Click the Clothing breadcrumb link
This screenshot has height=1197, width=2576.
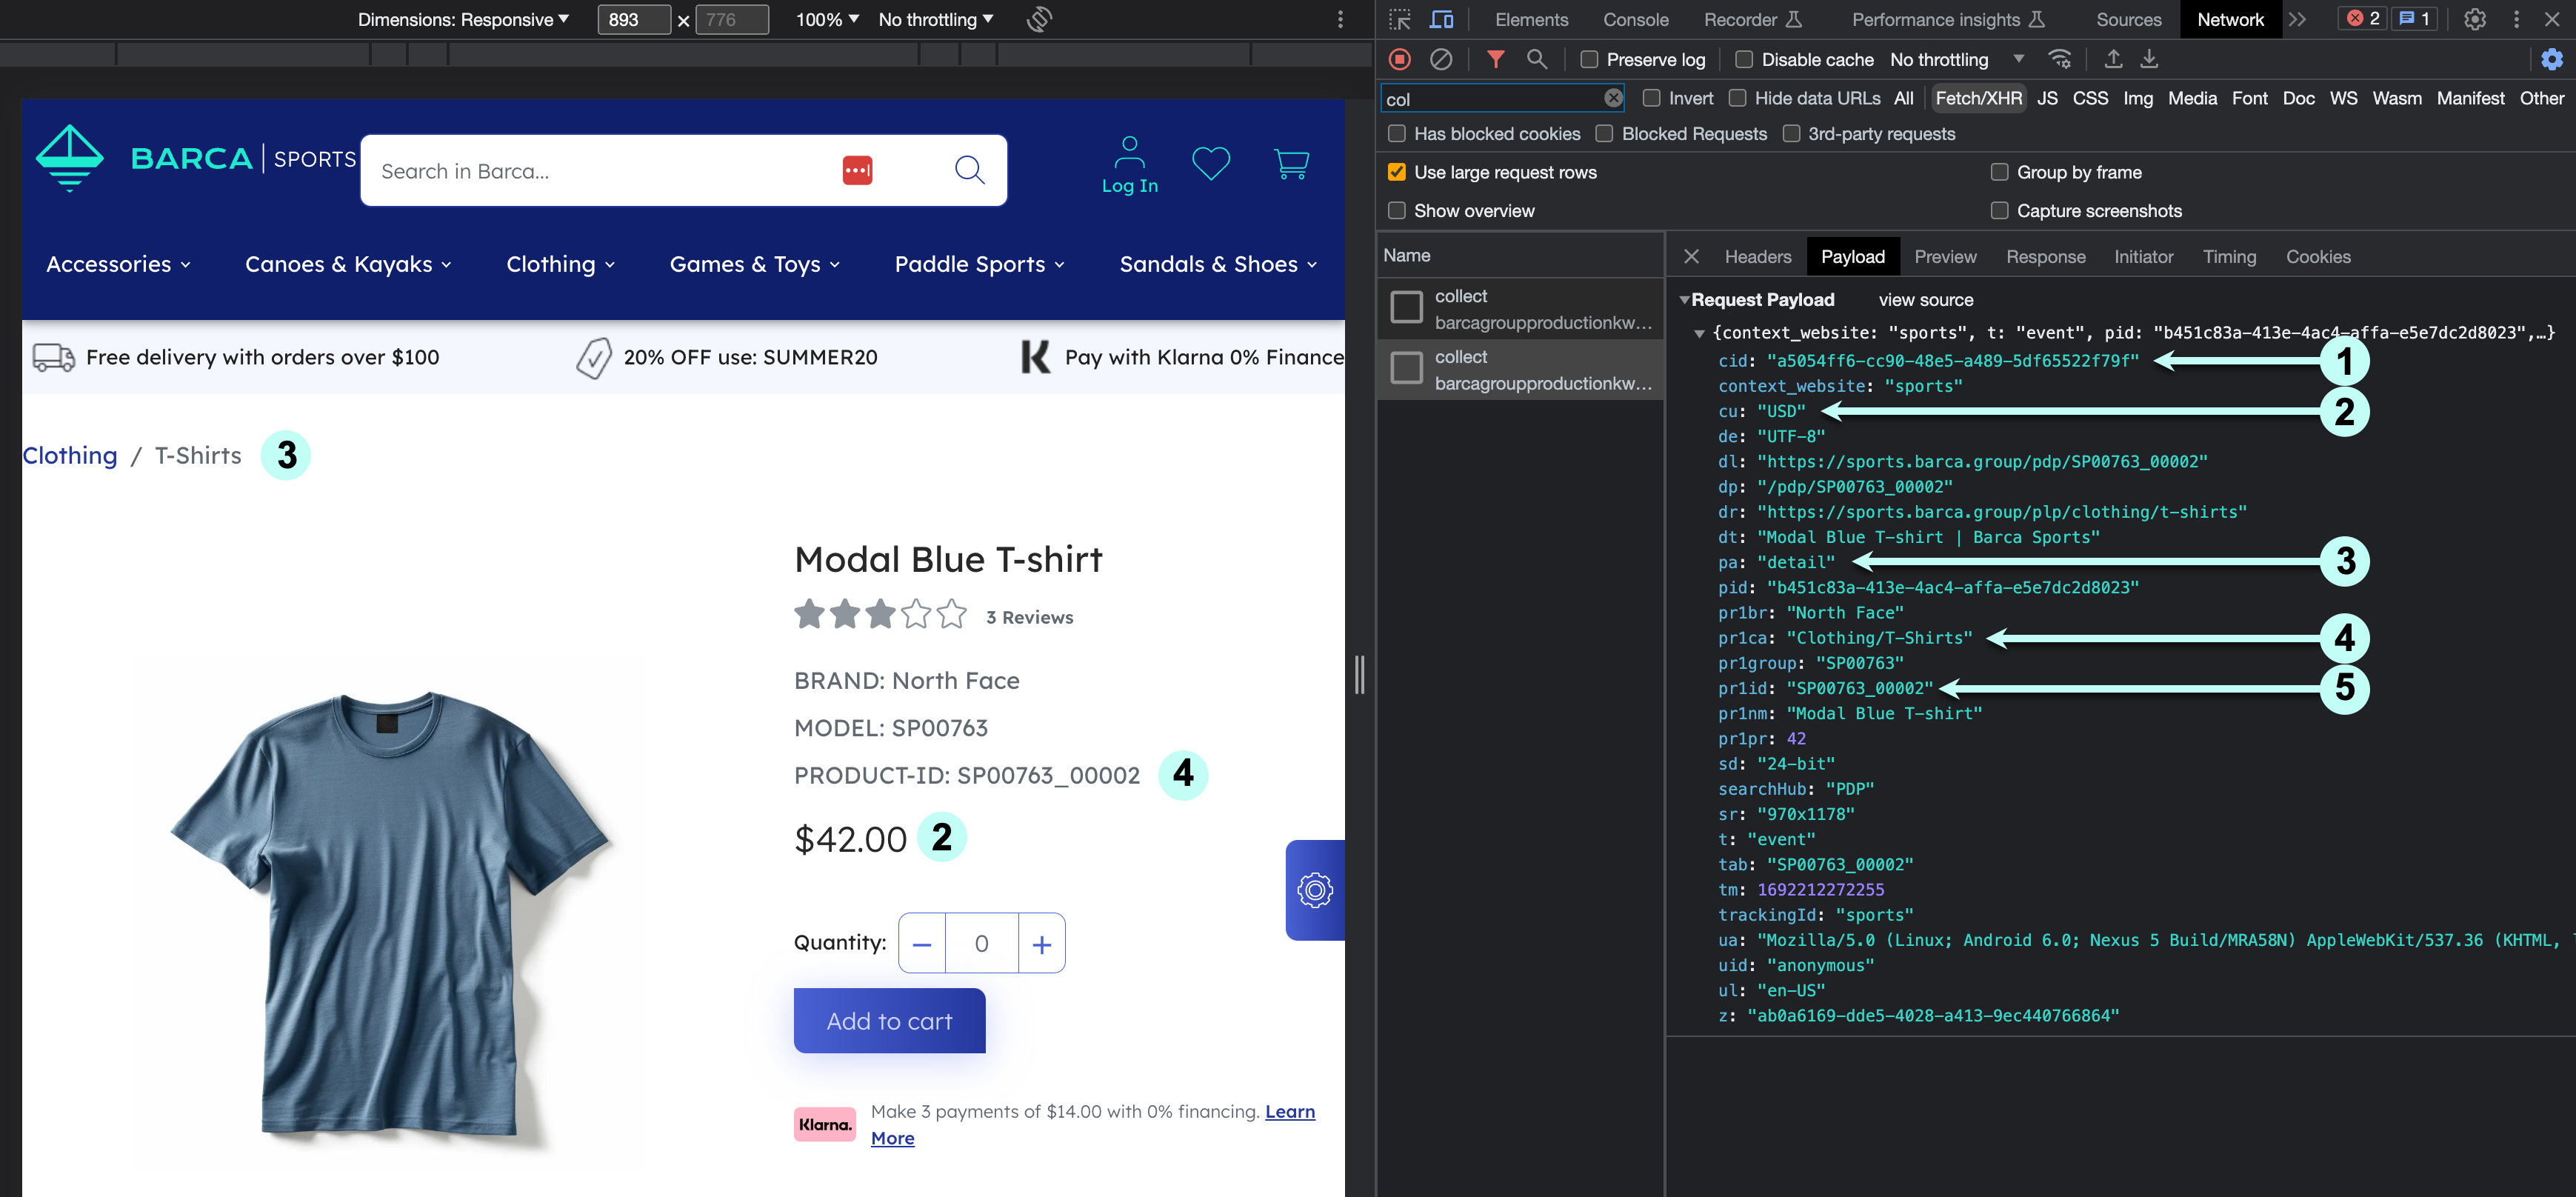pyautogui.click(x=70, y=455)
